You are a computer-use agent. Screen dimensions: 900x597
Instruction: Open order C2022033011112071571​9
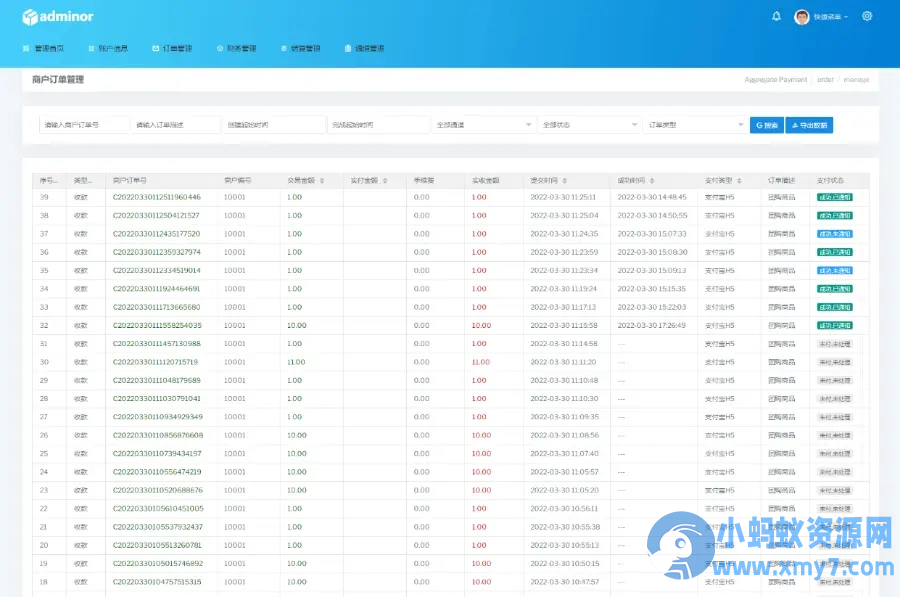(x=156, y=362)
